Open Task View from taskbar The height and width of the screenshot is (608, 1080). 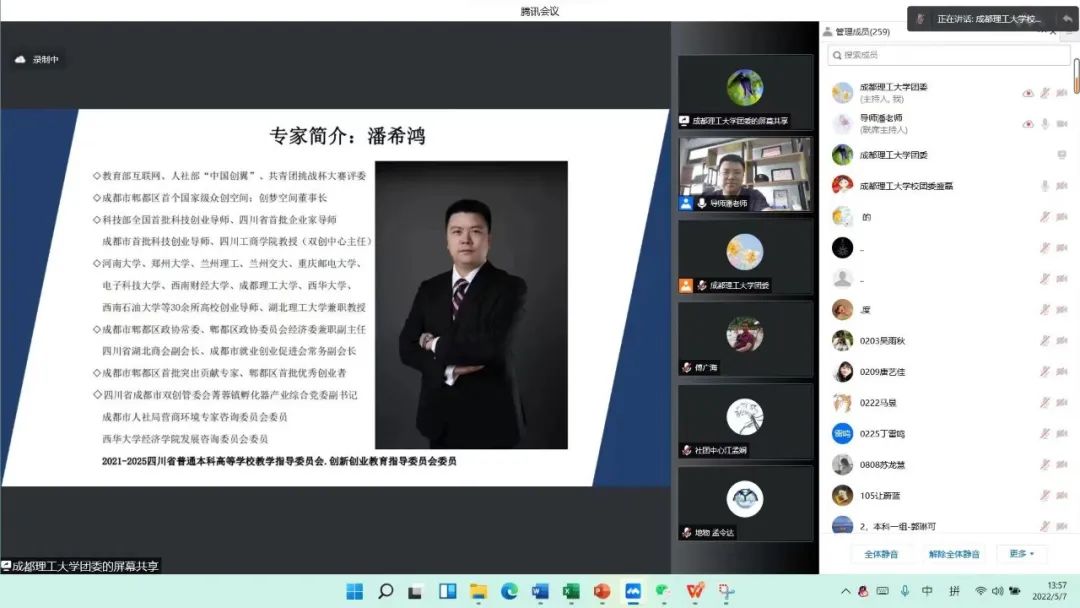(x=415, y=591)
